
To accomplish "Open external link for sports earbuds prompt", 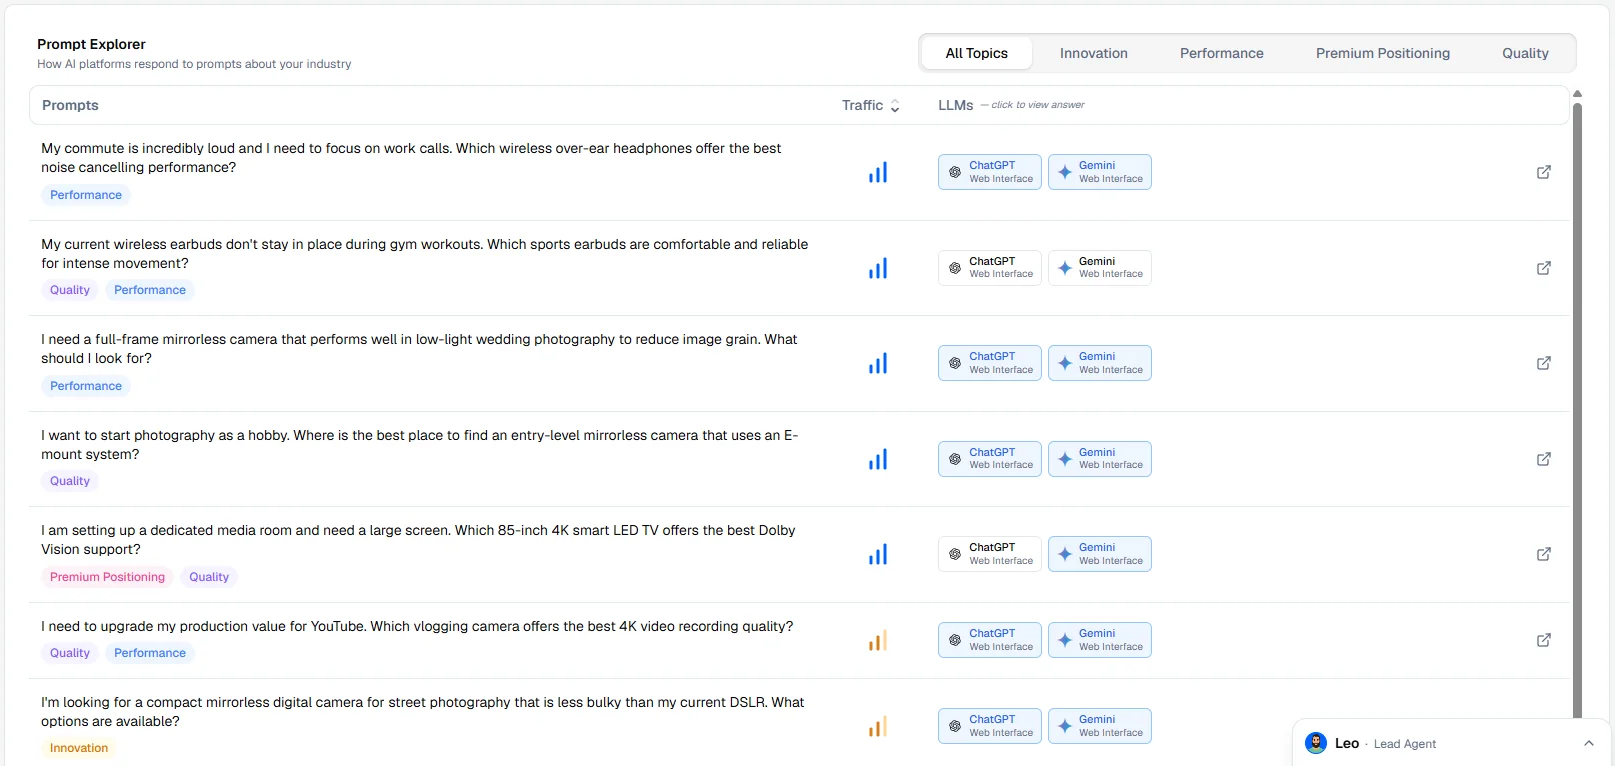I will (1544, 268).
